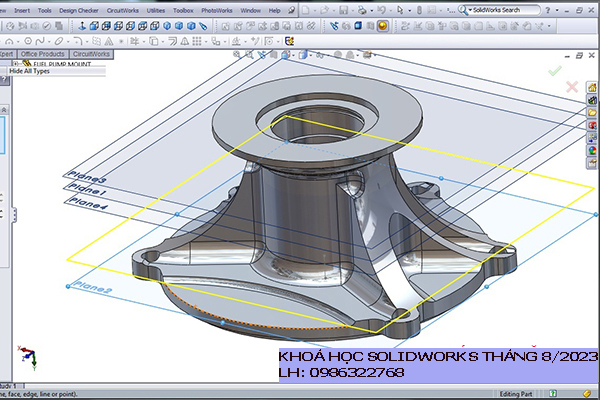Click the Normal To view icon
600x400 pixels.
click(x=82, y=26)
